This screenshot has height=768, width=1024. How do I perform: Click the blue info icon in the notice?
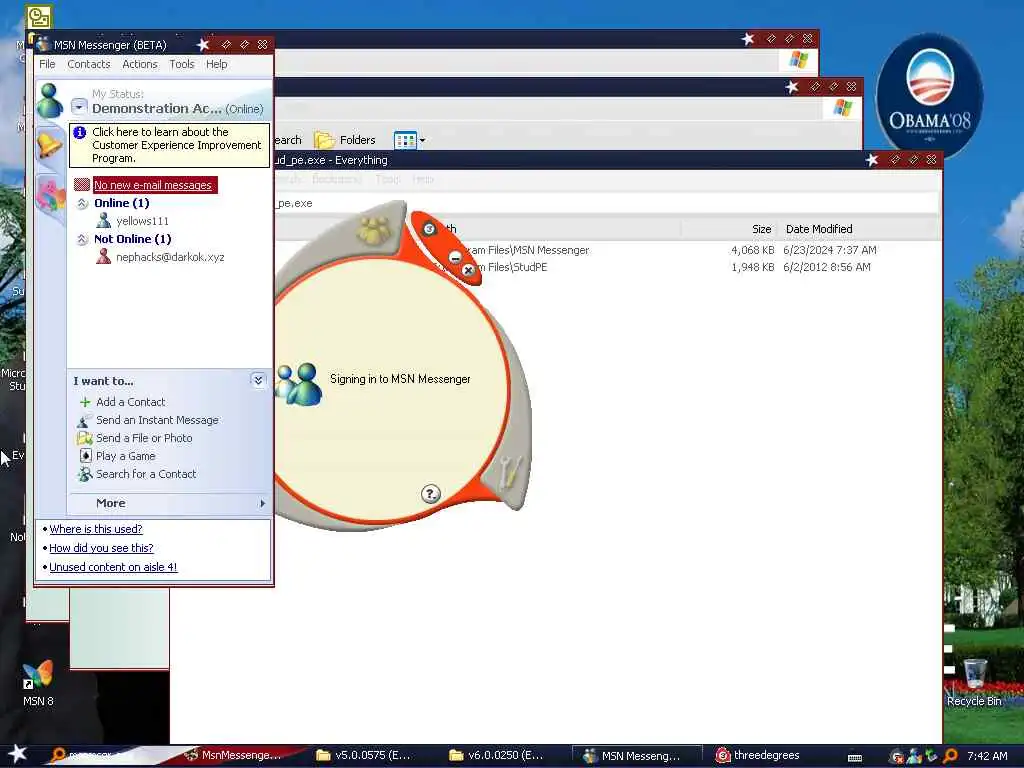click(x=80, y=133)
